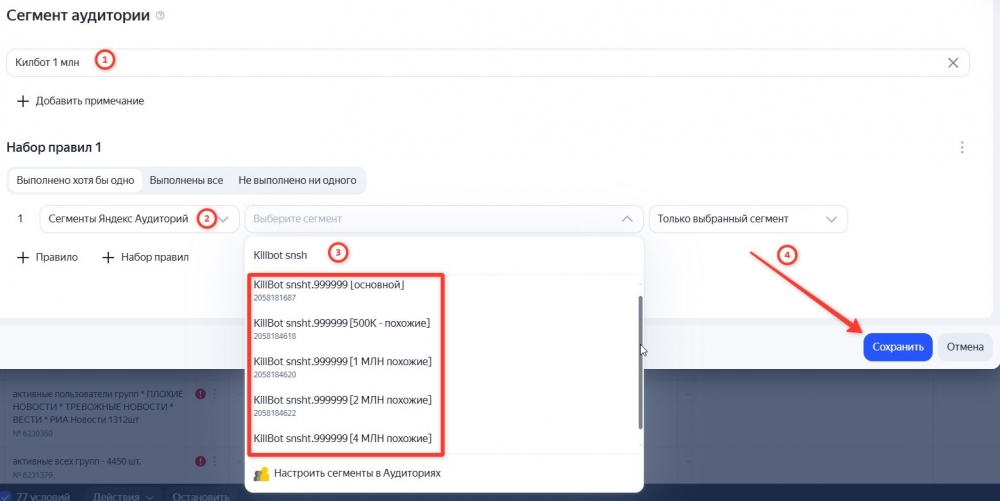Click the Killbot snsh search field

tap(444, 255)
